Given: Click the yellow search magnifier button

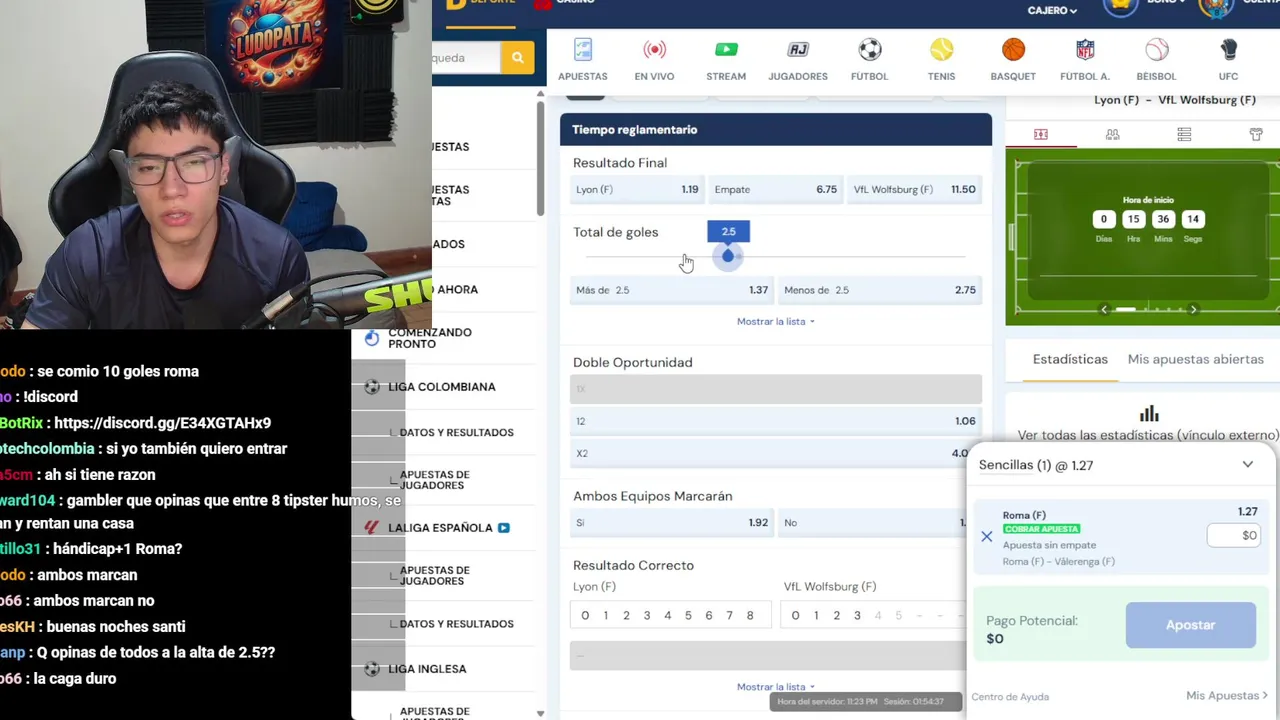Looking at the screenshot, I should point(517,58).
